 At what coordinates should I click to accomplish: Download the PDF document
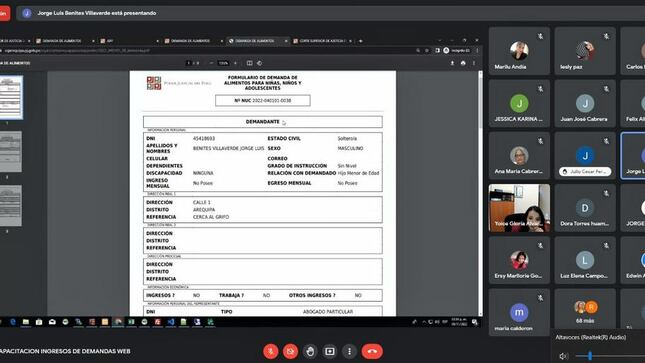[x=452, y=63]
